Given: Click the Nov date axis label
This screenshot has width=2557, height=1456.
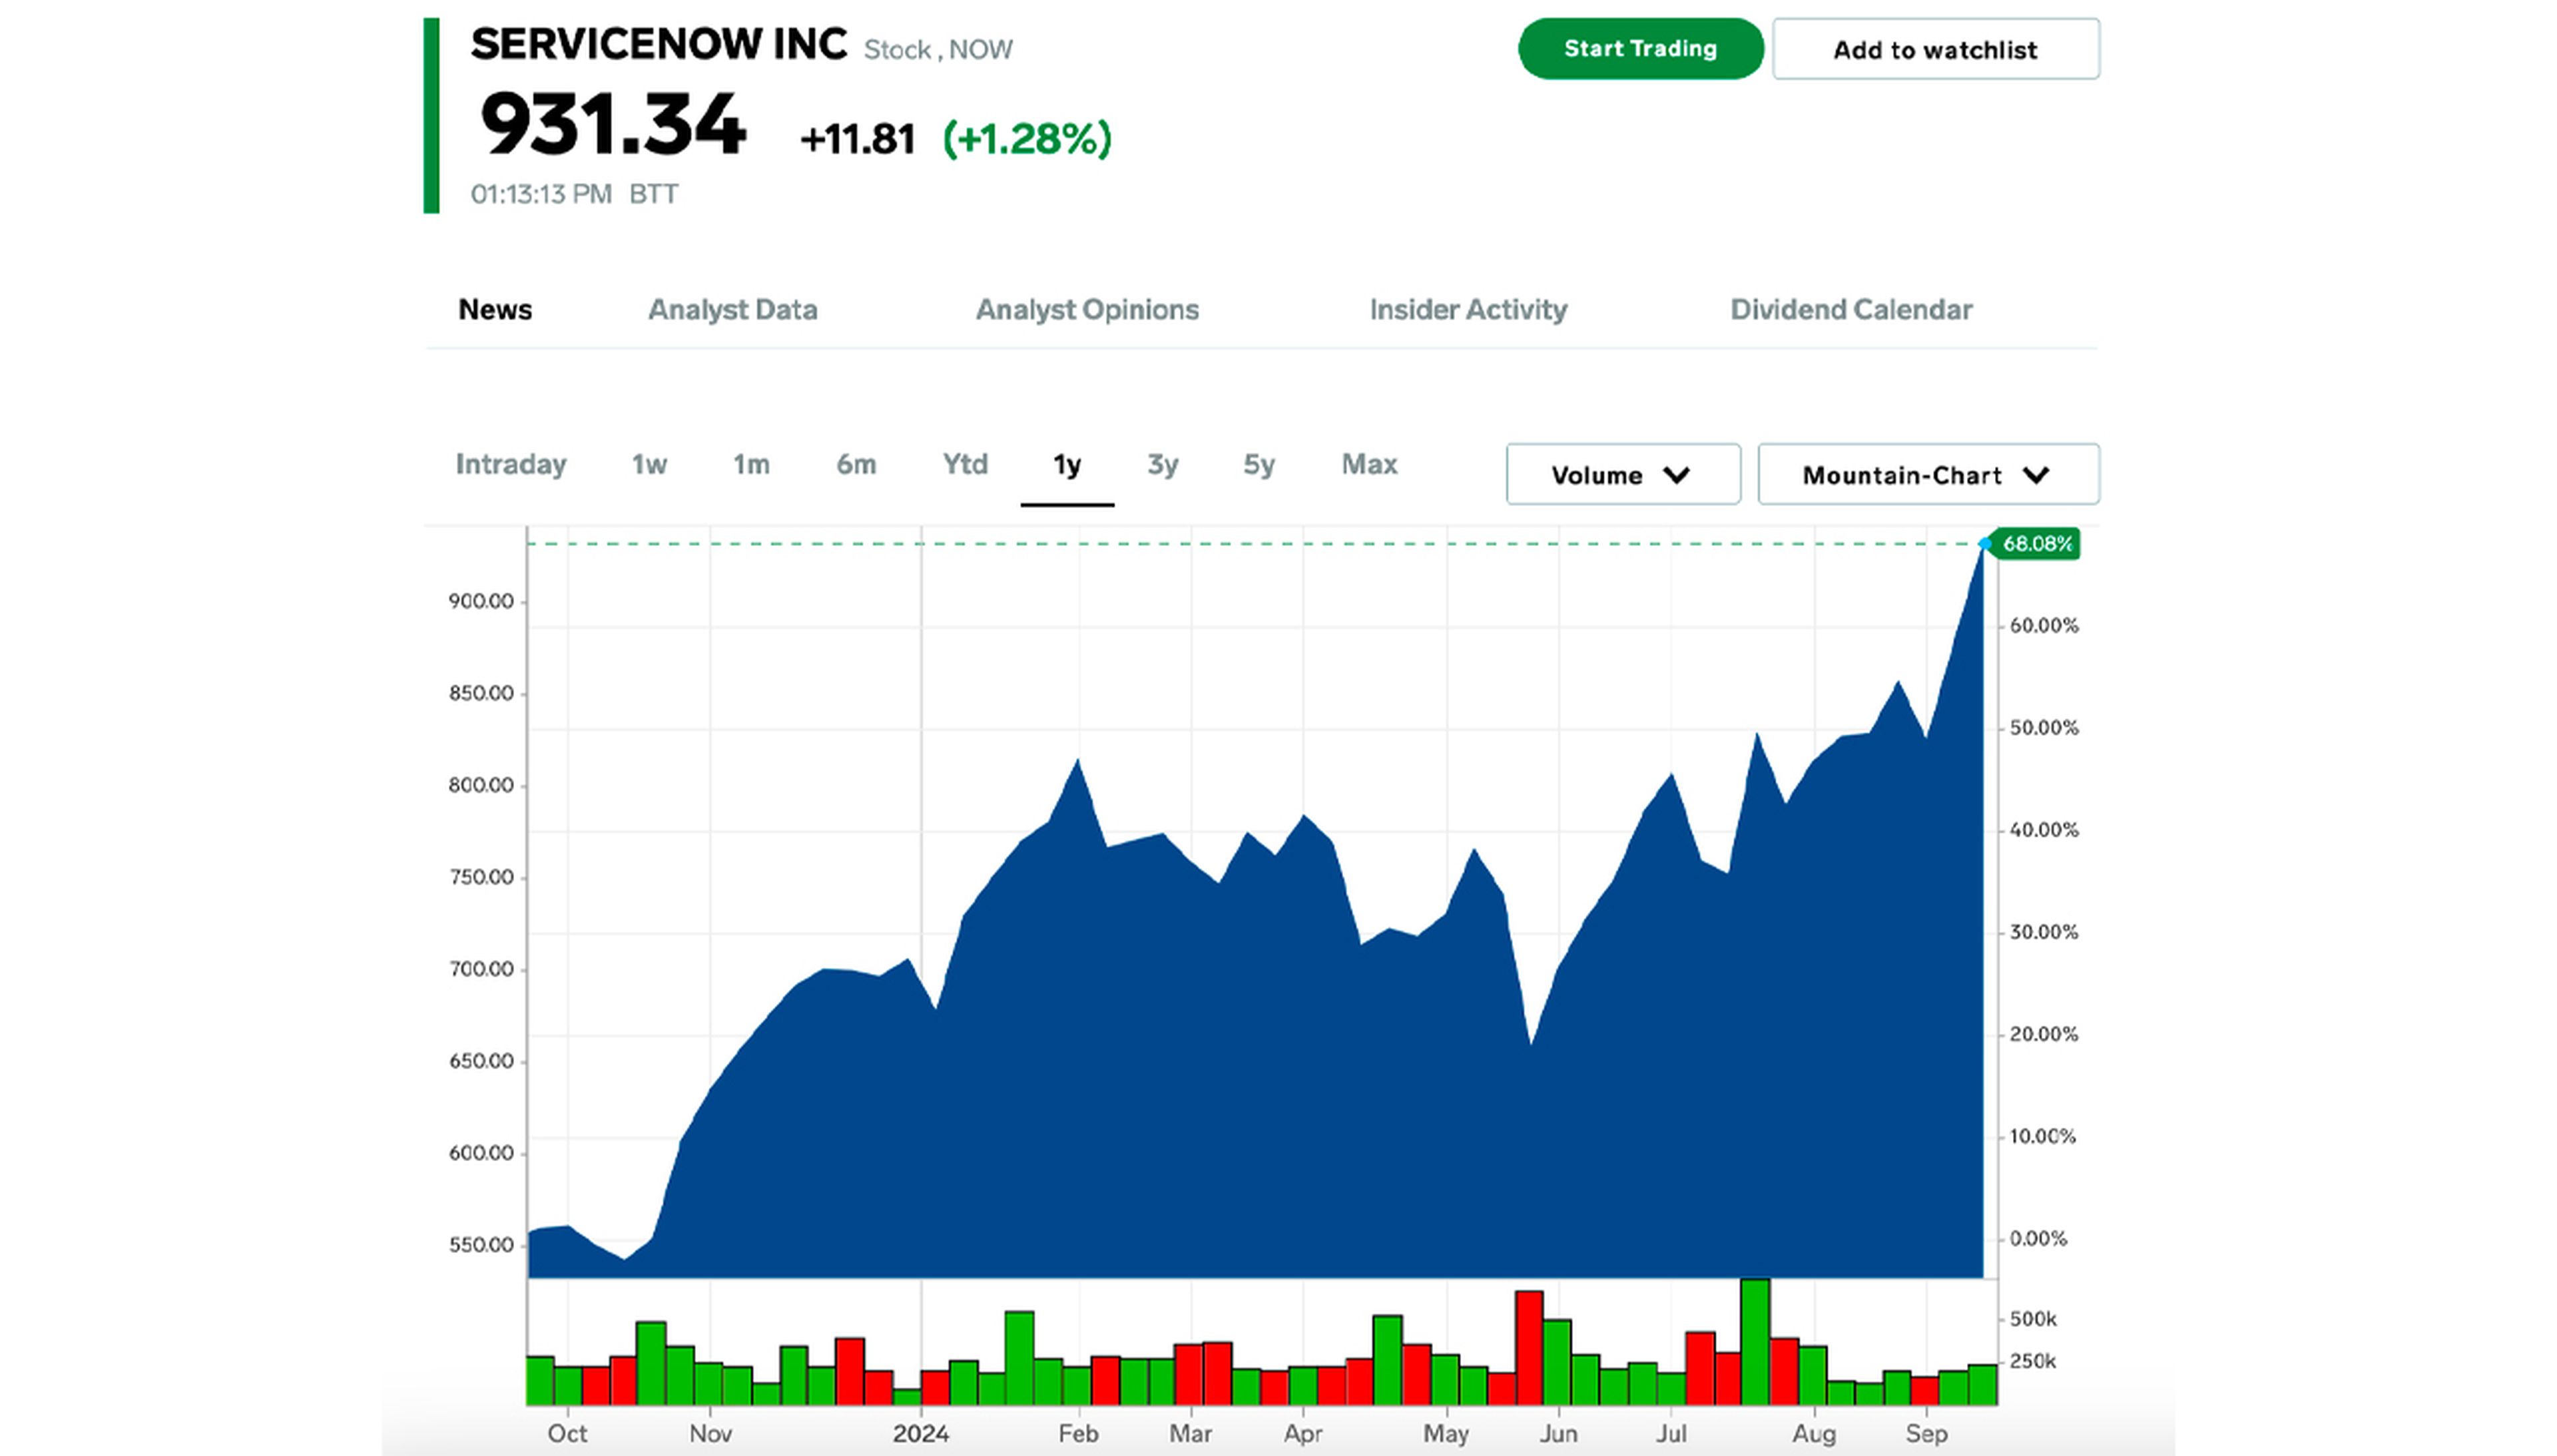Looking at the screenshot, I should (711, 1434).
